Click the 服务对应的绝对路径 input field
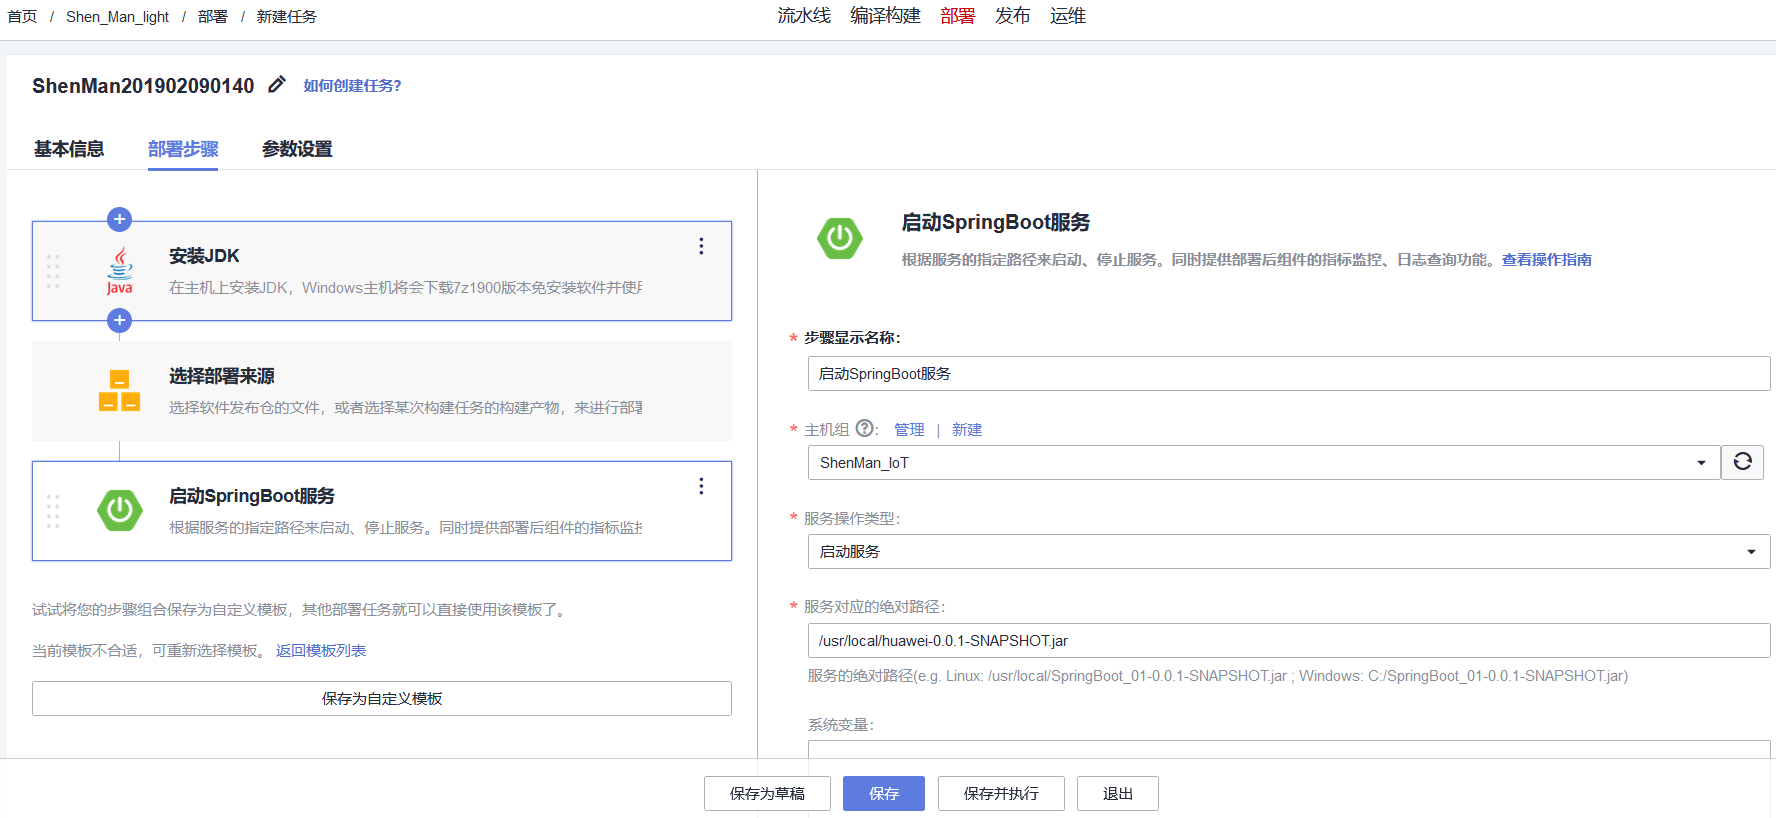This screenshot has width=1776, height=818. 1289,641
